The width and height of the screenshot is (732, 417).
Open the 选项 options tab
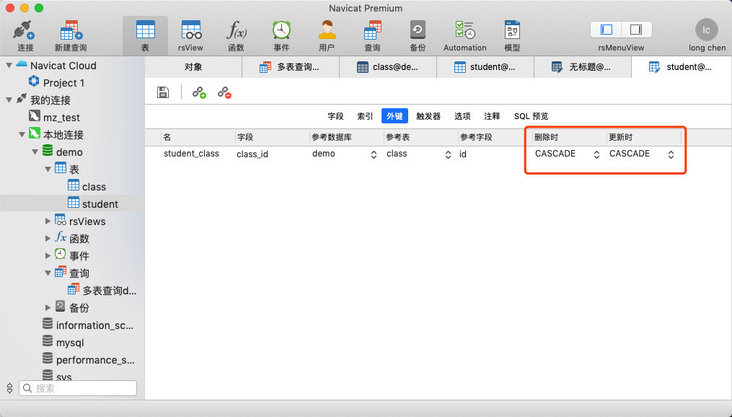pyautogui.click(x=462, y=116)
